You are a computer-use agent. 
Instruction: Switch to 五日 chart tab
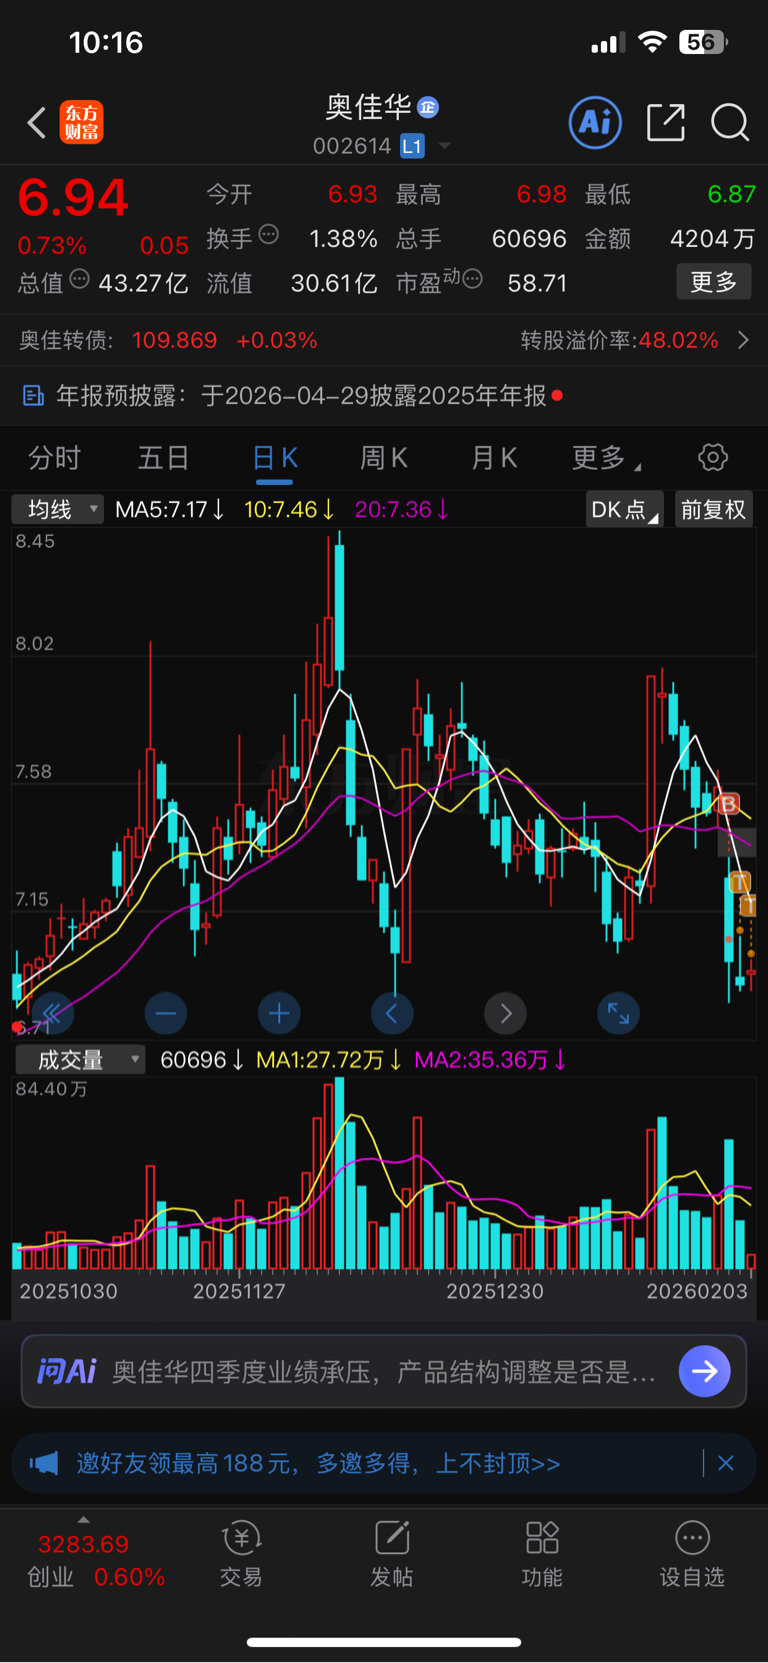click(x=164, y=458)
